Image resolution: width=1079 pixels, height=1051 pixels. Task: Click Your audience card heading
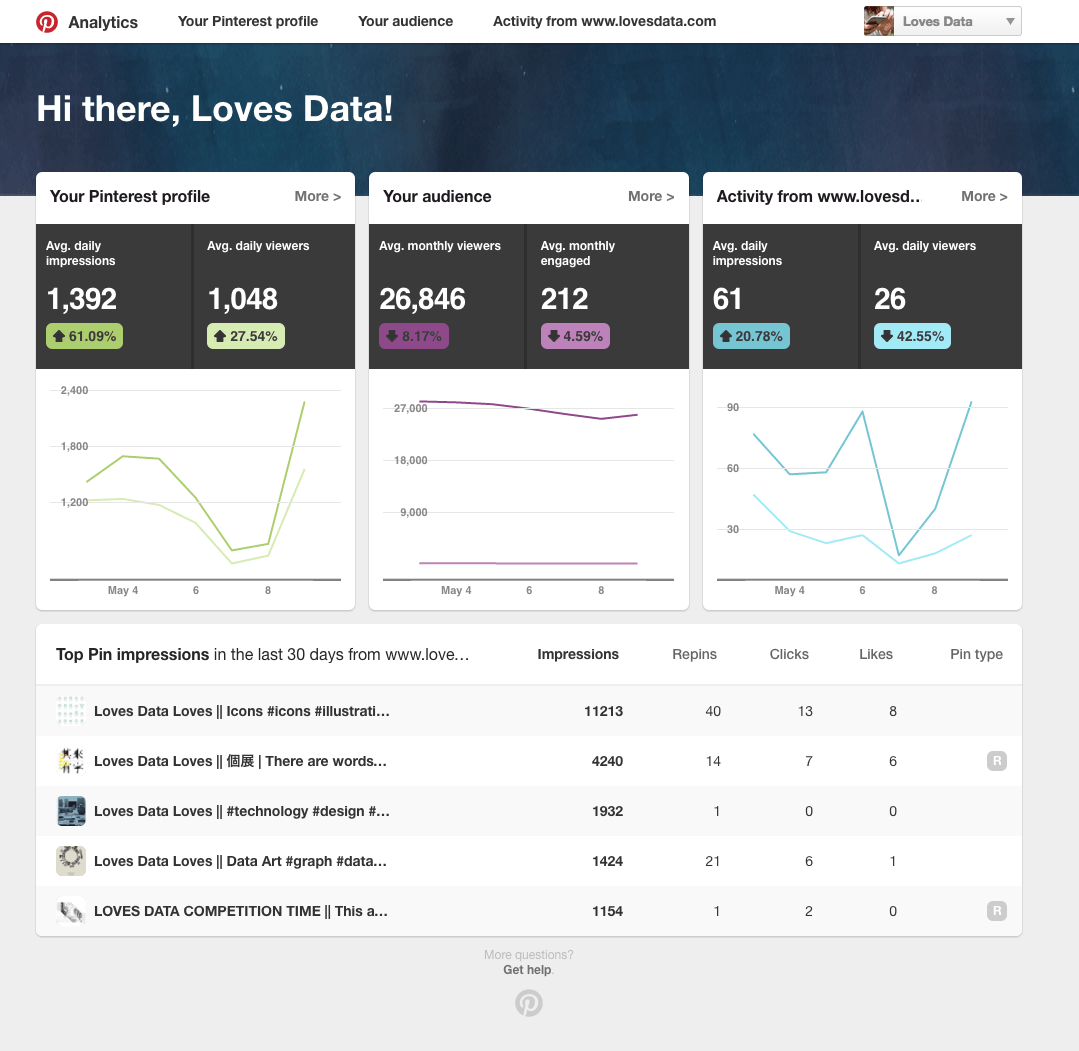[x=437, y=196]
